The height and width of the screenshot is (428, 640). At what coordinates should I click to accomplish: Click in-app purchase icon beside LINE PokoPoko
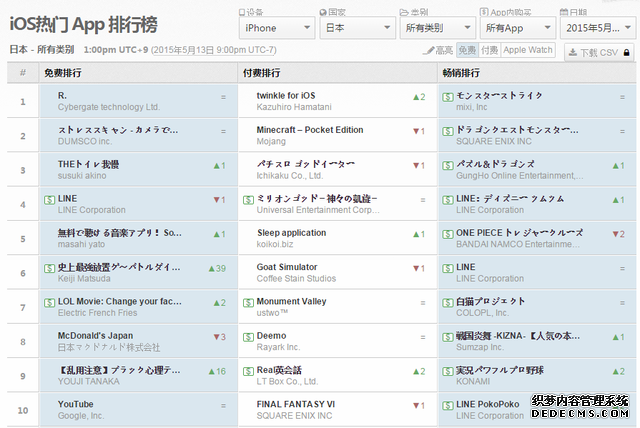pos(448,406)
